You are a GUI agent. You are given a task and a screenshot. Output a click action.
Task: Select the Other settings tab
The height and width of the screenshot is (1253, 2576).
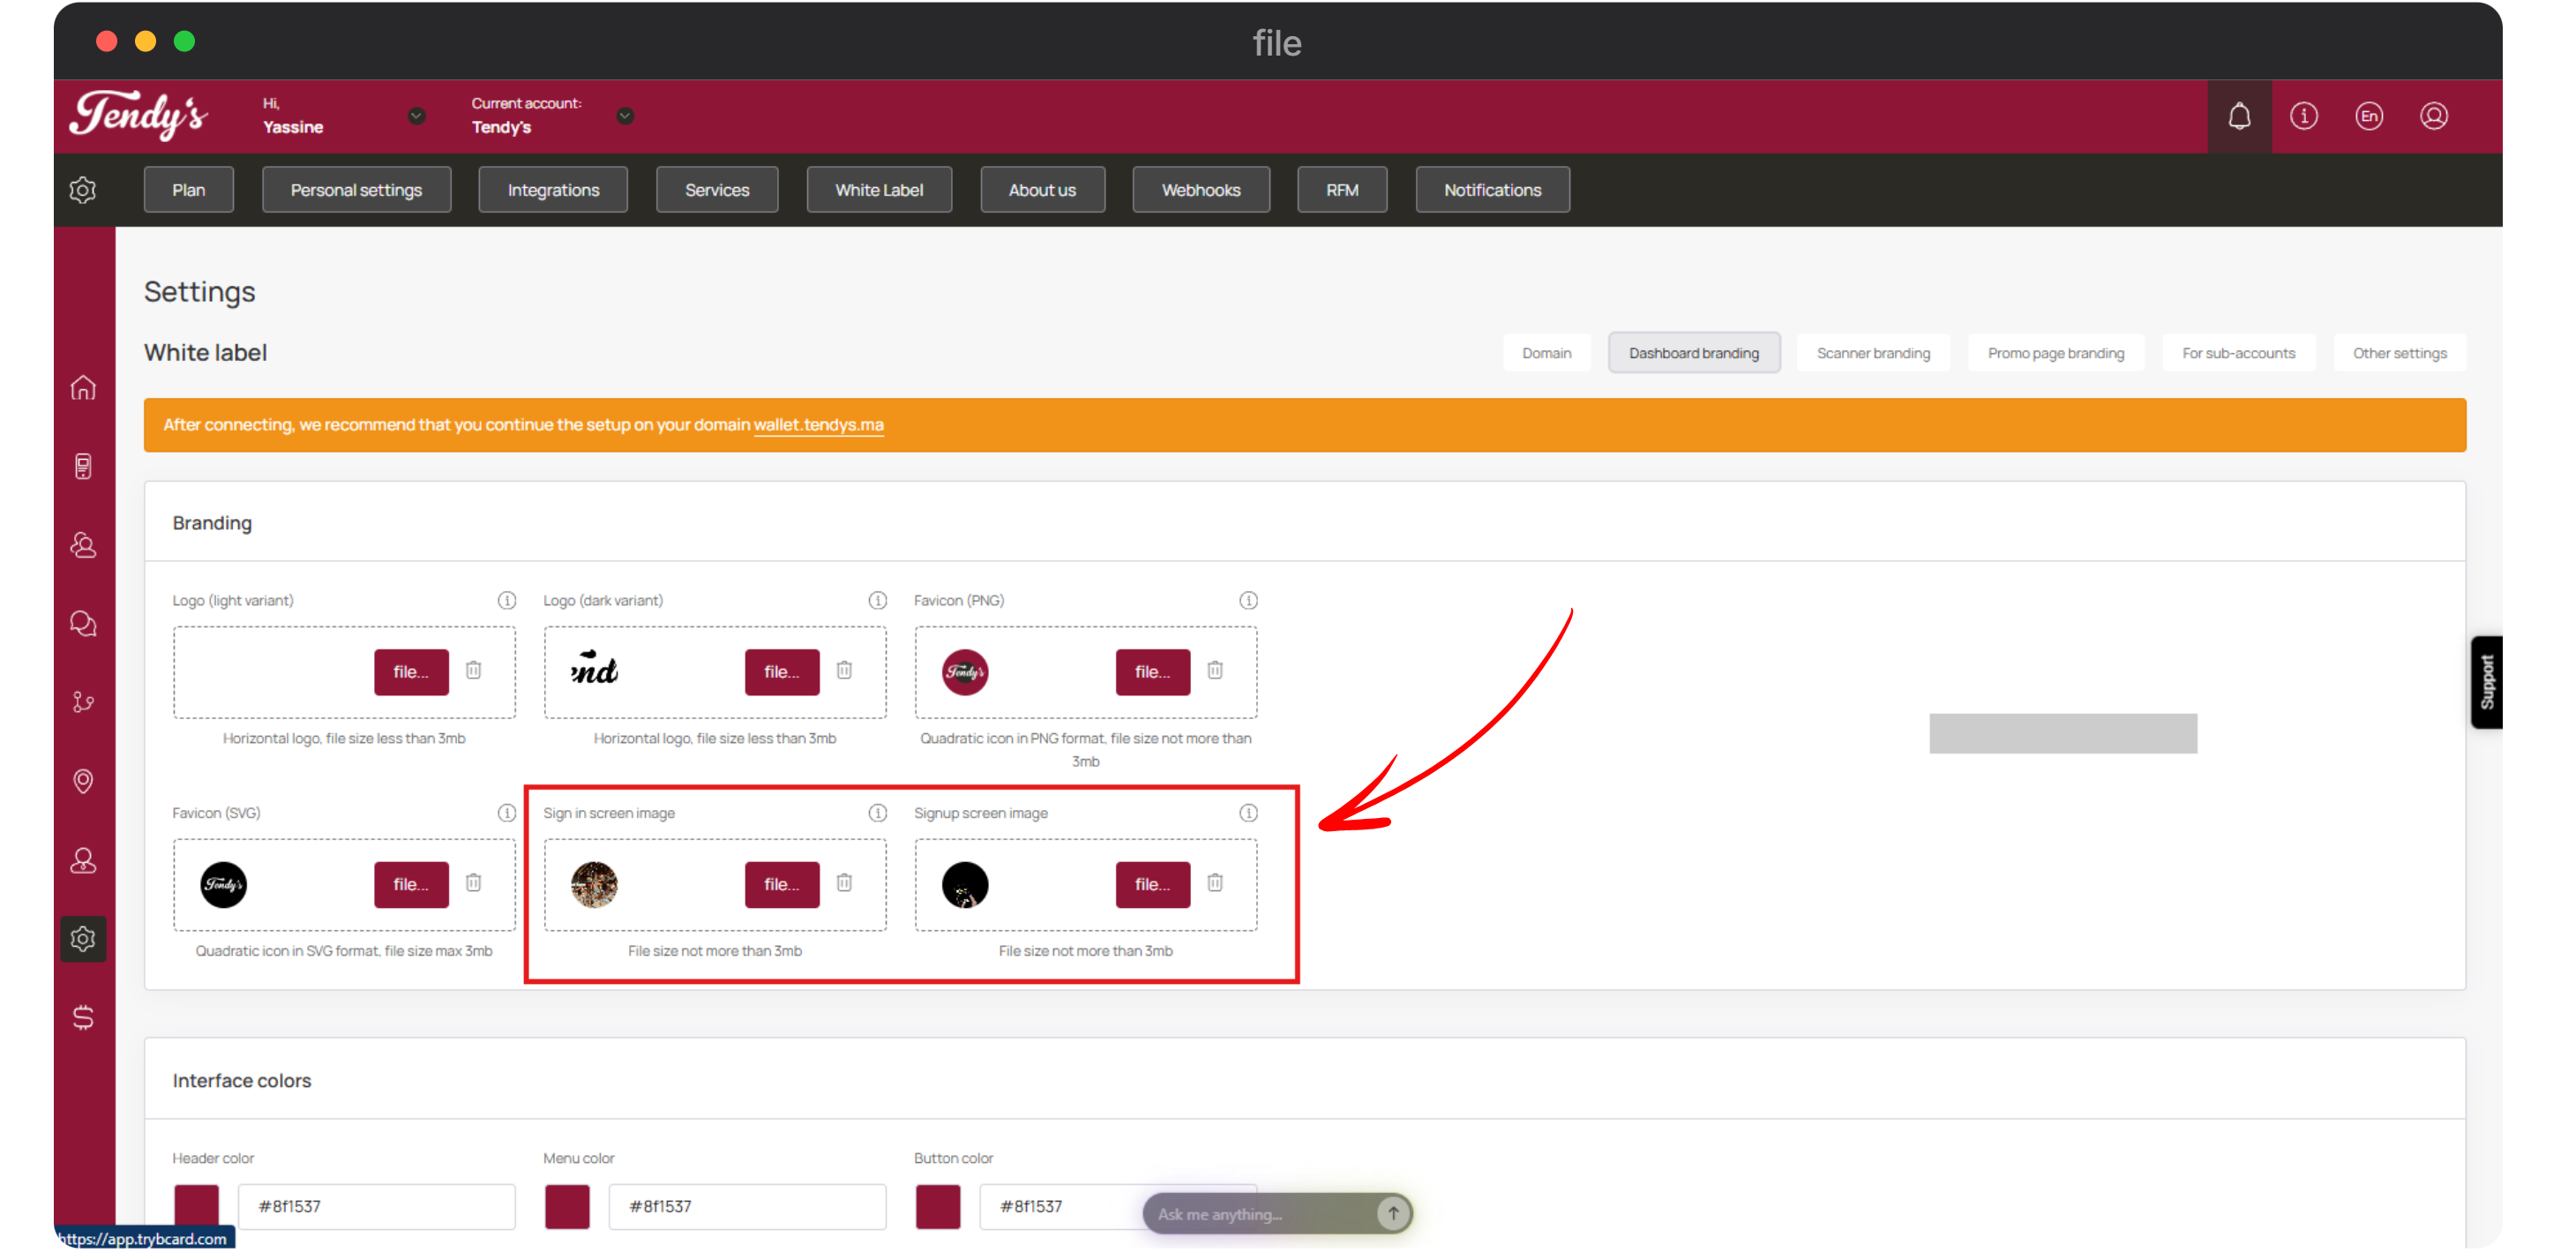point(2399,353)
